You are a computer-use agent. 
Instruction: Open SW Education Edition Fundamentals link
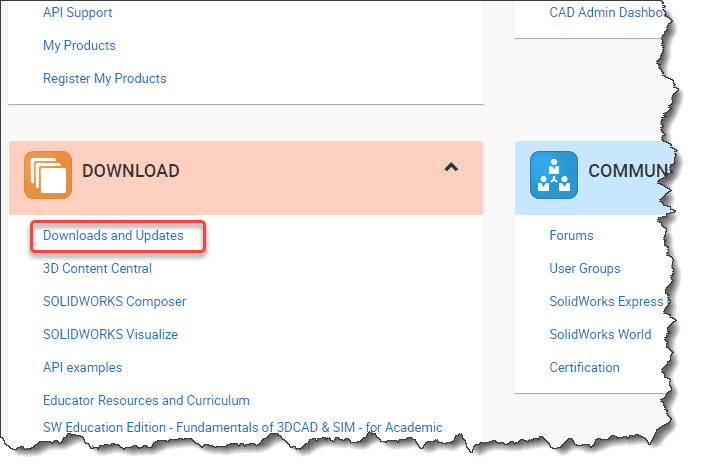[242, 427]
